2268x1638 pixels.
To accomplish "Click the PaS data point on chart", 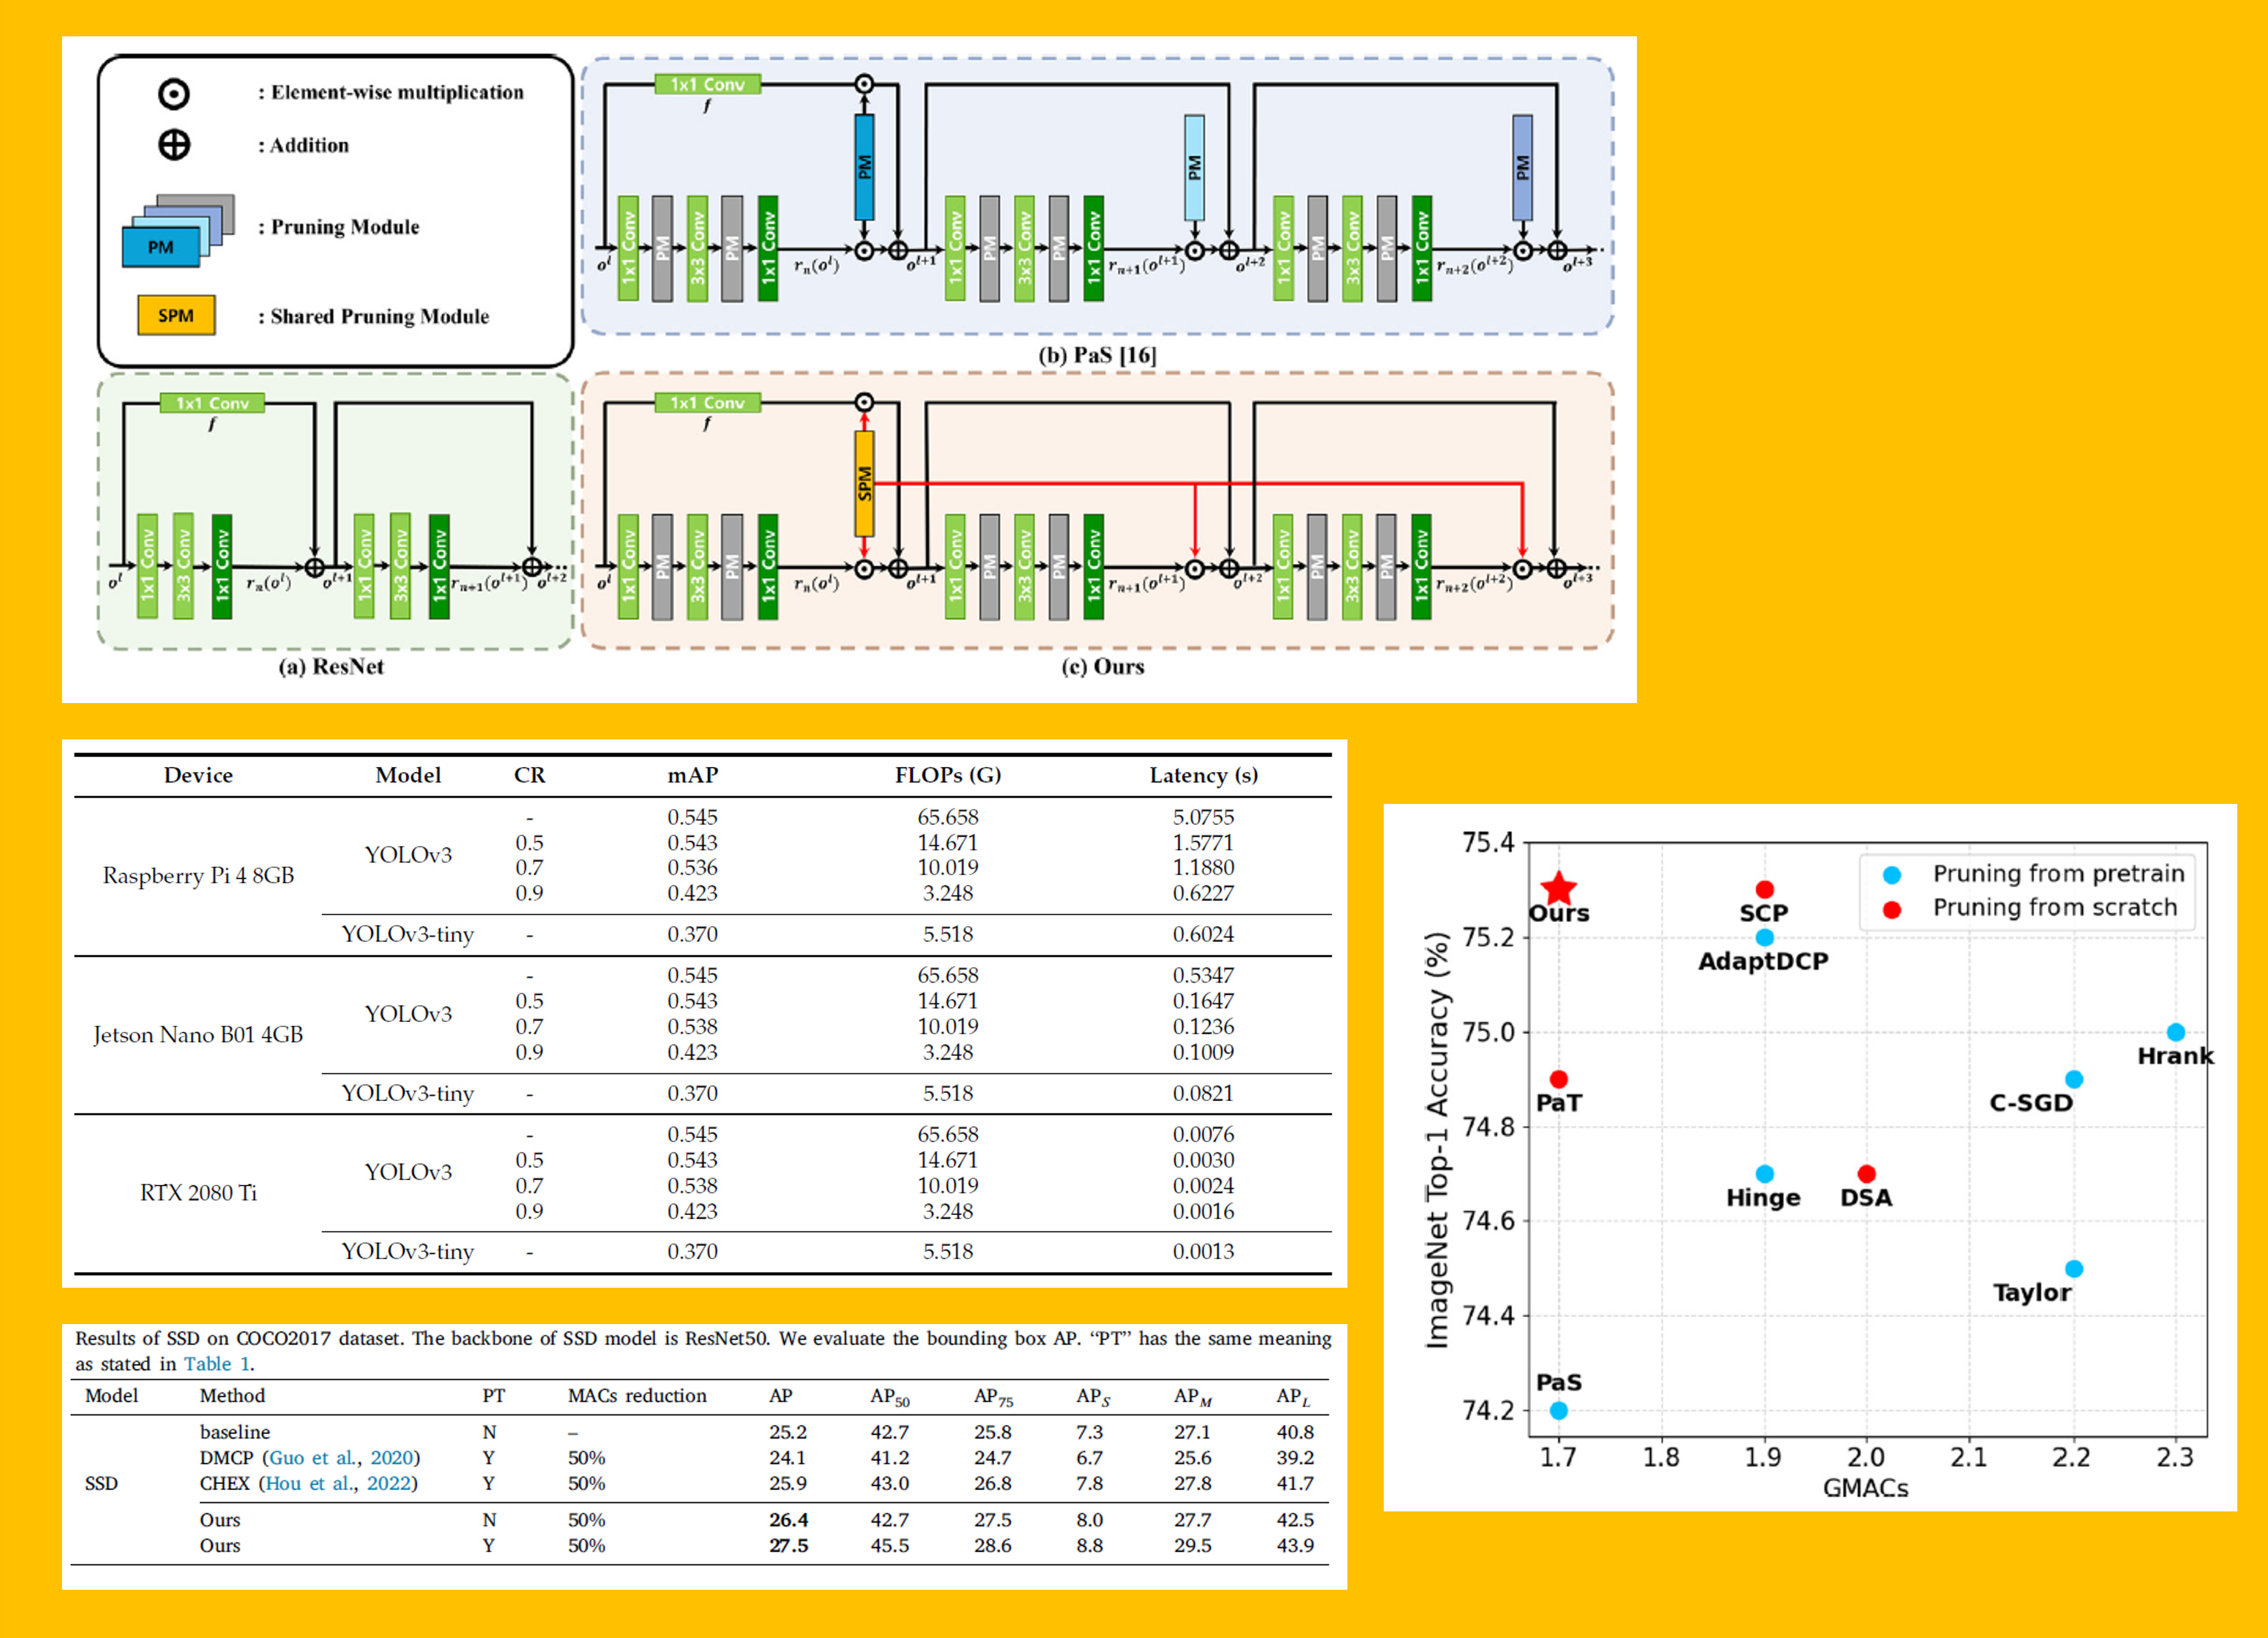I will tap(1558, 1410).
